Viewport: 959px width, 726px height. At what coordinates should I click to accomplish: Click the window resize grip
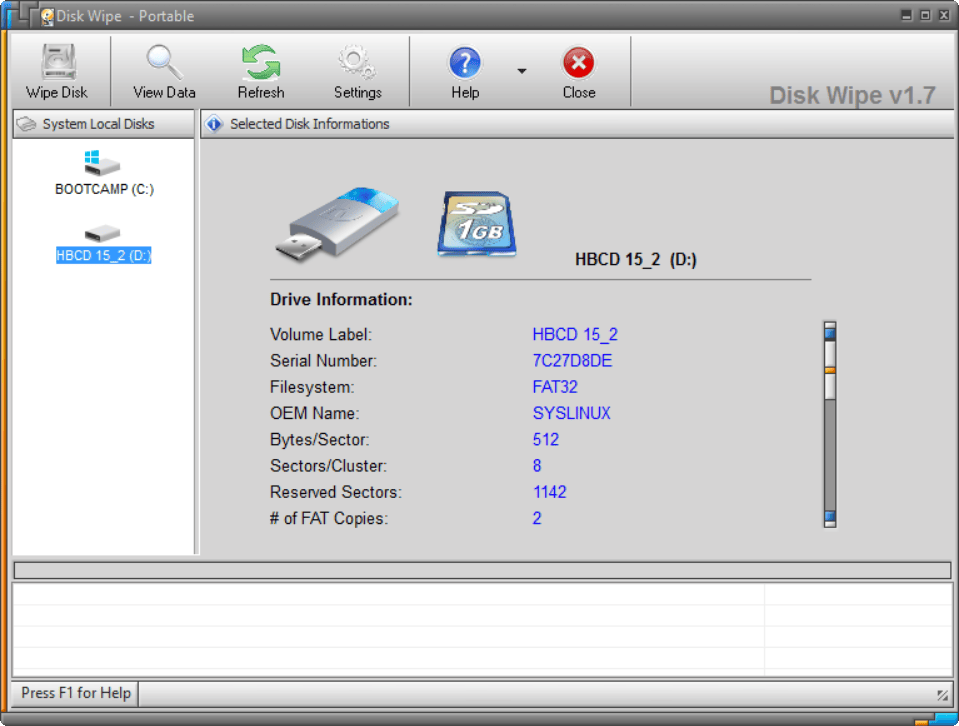(942, 695)
